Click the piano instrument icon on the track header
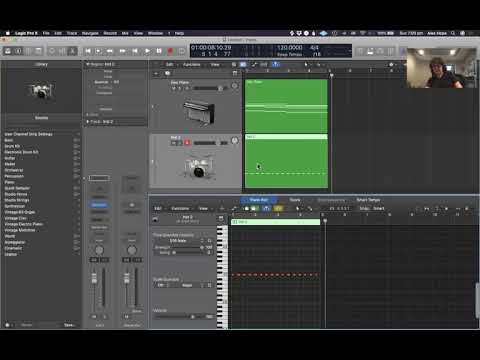This screenshot has height=360, width=480. tap(199, 113)
